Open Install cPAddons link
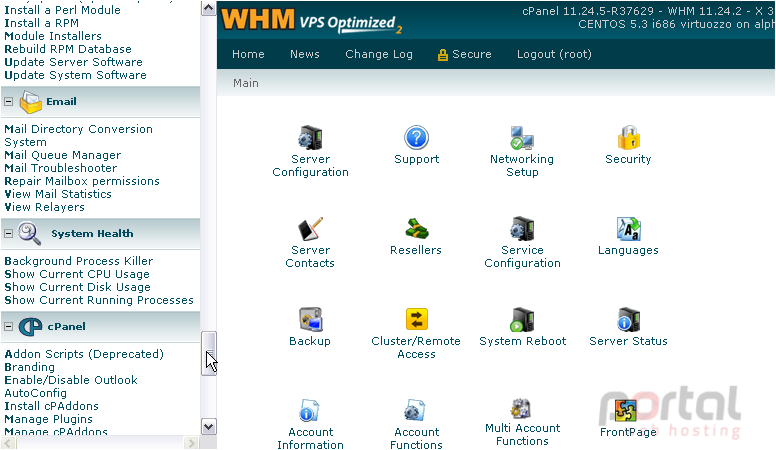The image size is (776, 450). click(51, 406)
